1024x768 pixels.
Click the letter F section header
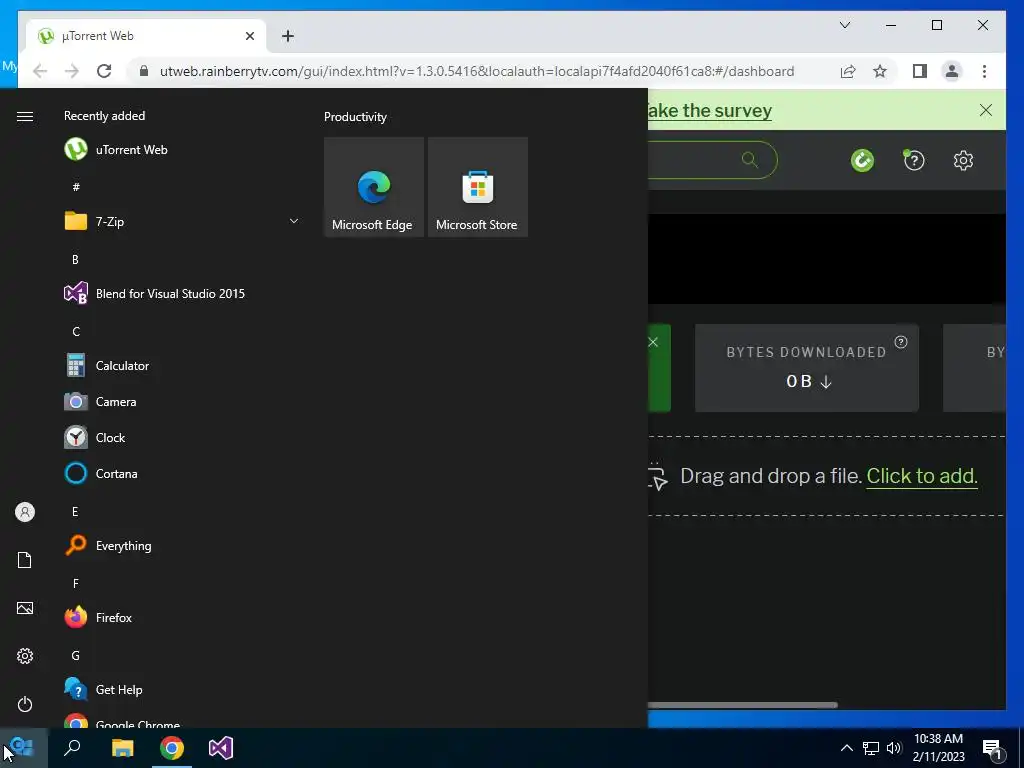[x=76, y=584]
